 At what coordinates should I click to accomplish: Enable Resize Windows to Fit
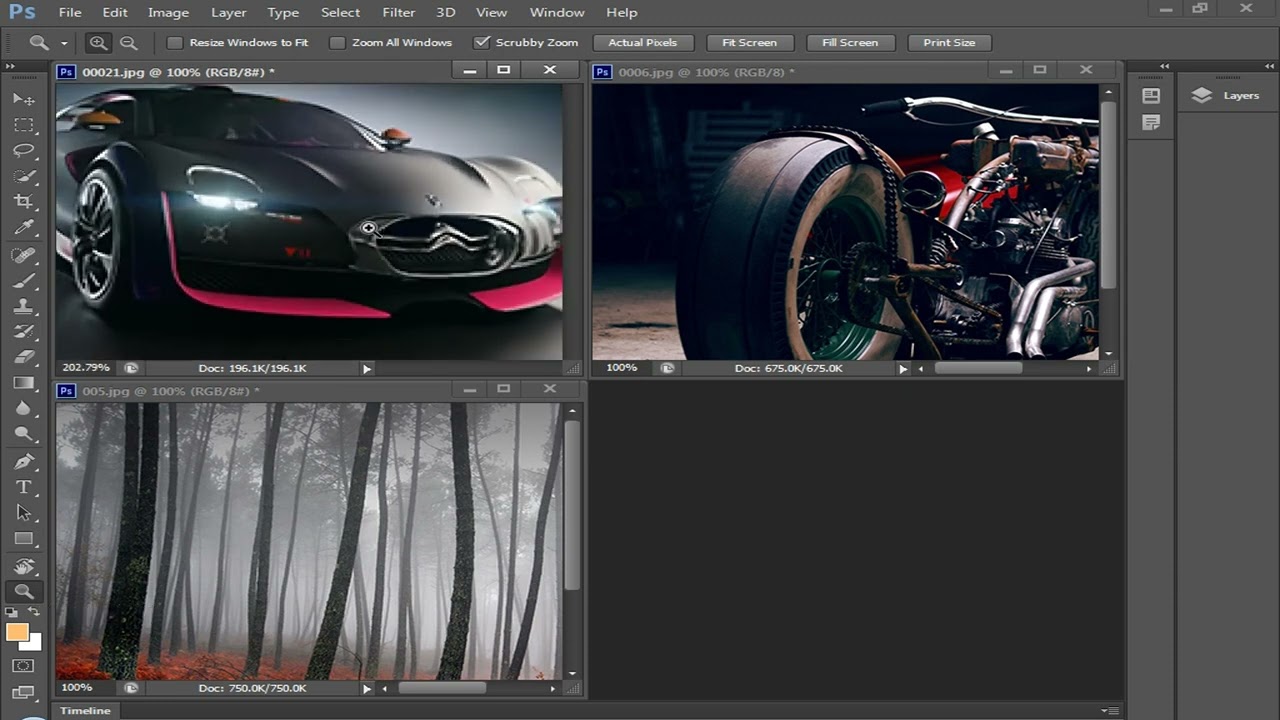coord(175,43)
